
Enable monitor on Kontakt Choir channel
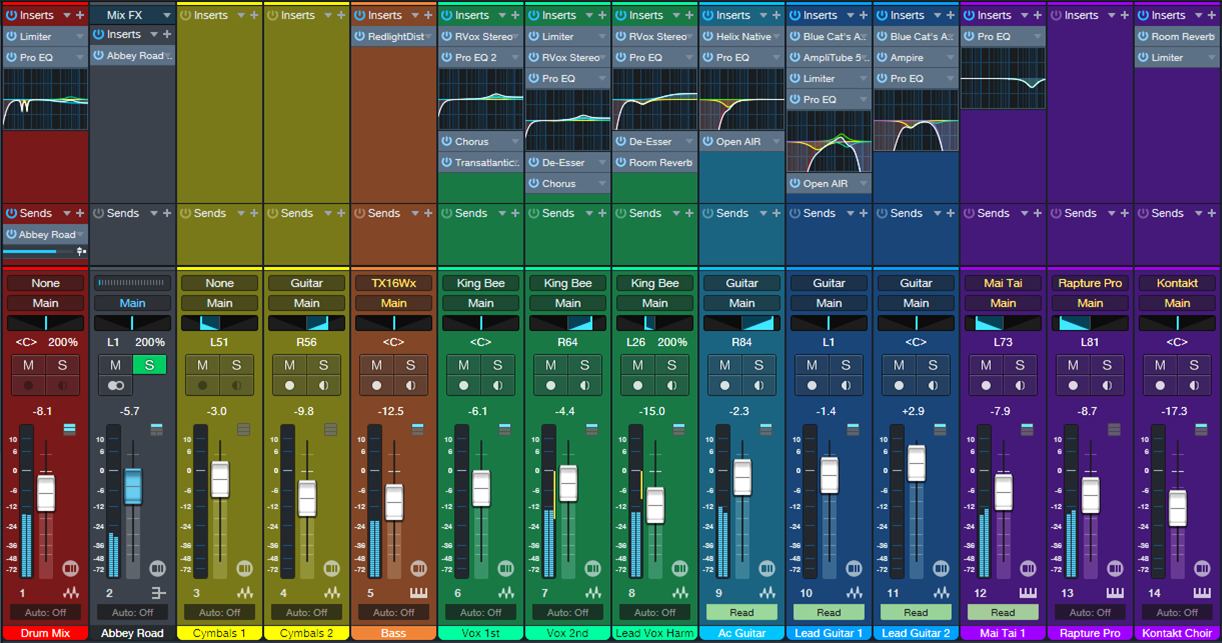tap(1194, 385)
